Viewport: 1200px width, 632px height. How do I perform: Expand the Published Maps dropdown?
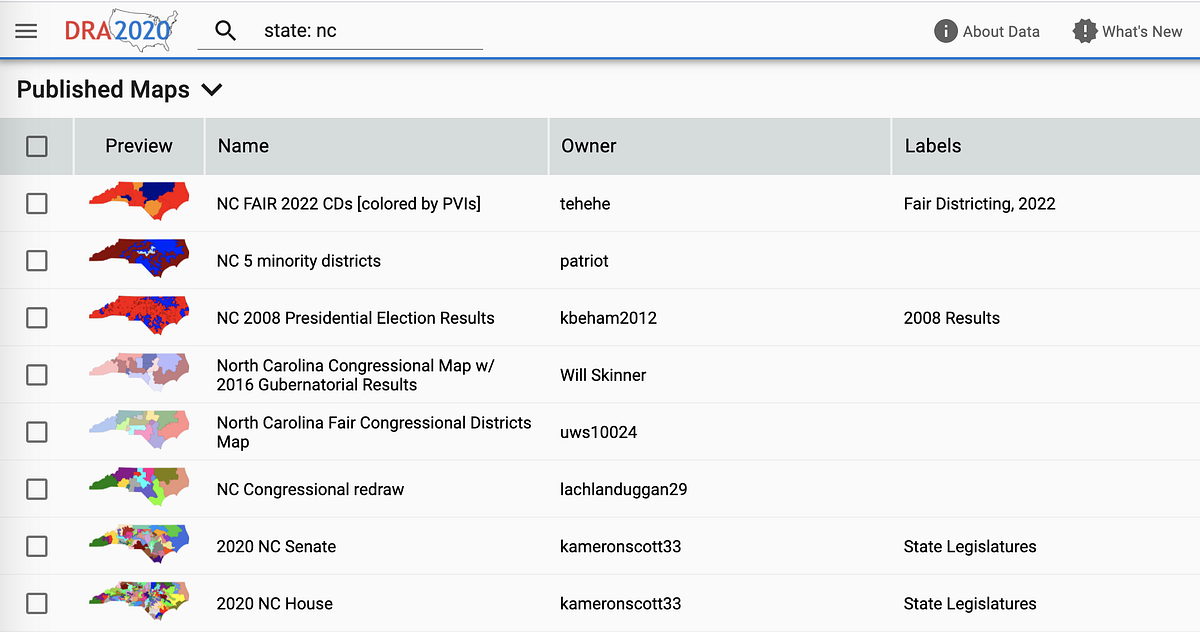pos(211,90)
